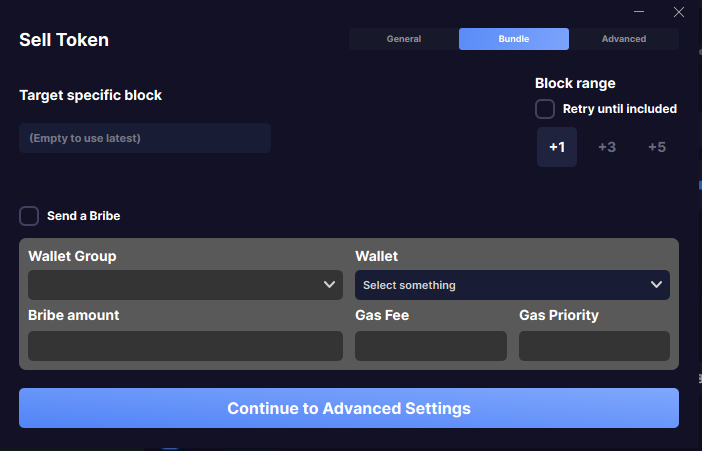Expand the Wallet 'Select something' dropdown
This screenshot has width=702, height=451.
point(512,285)
